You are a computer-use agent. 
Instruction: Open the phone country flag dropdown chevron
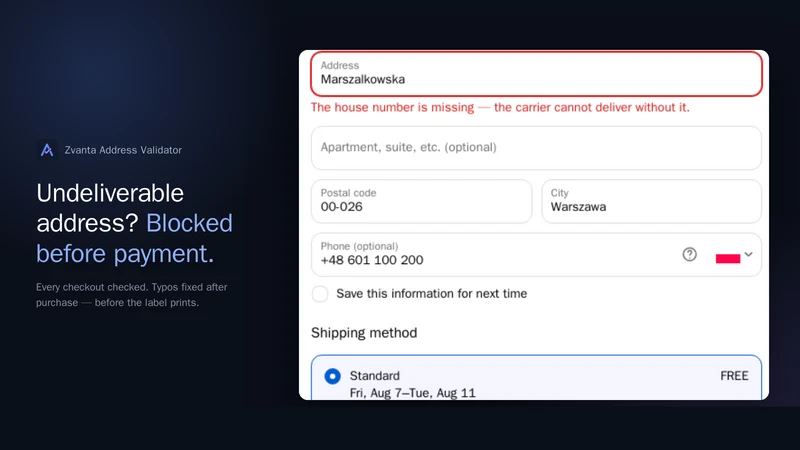click(748, 255)
